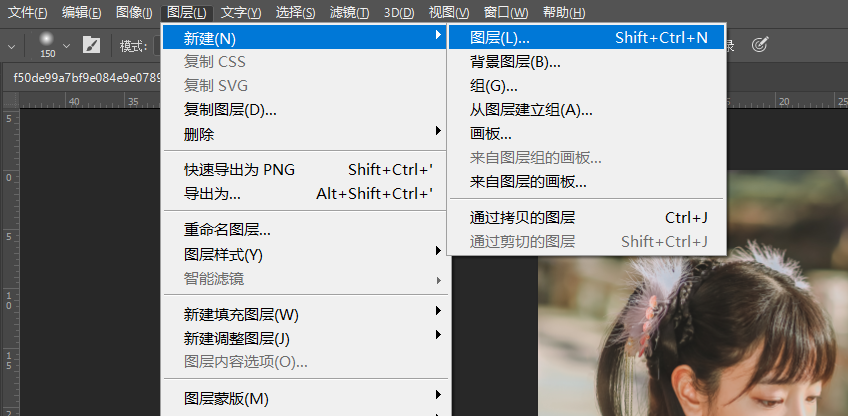Viewport: 848px width, 416px height.
Task: Open the 滤镜(T) menu
Action: pyautogui.click(x=349, y=12)
